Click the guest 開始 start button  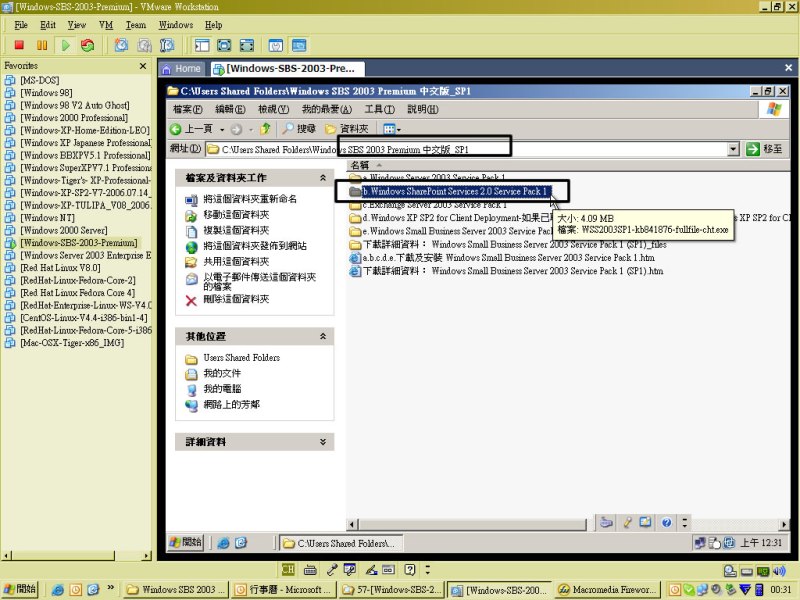coord(186,542)
